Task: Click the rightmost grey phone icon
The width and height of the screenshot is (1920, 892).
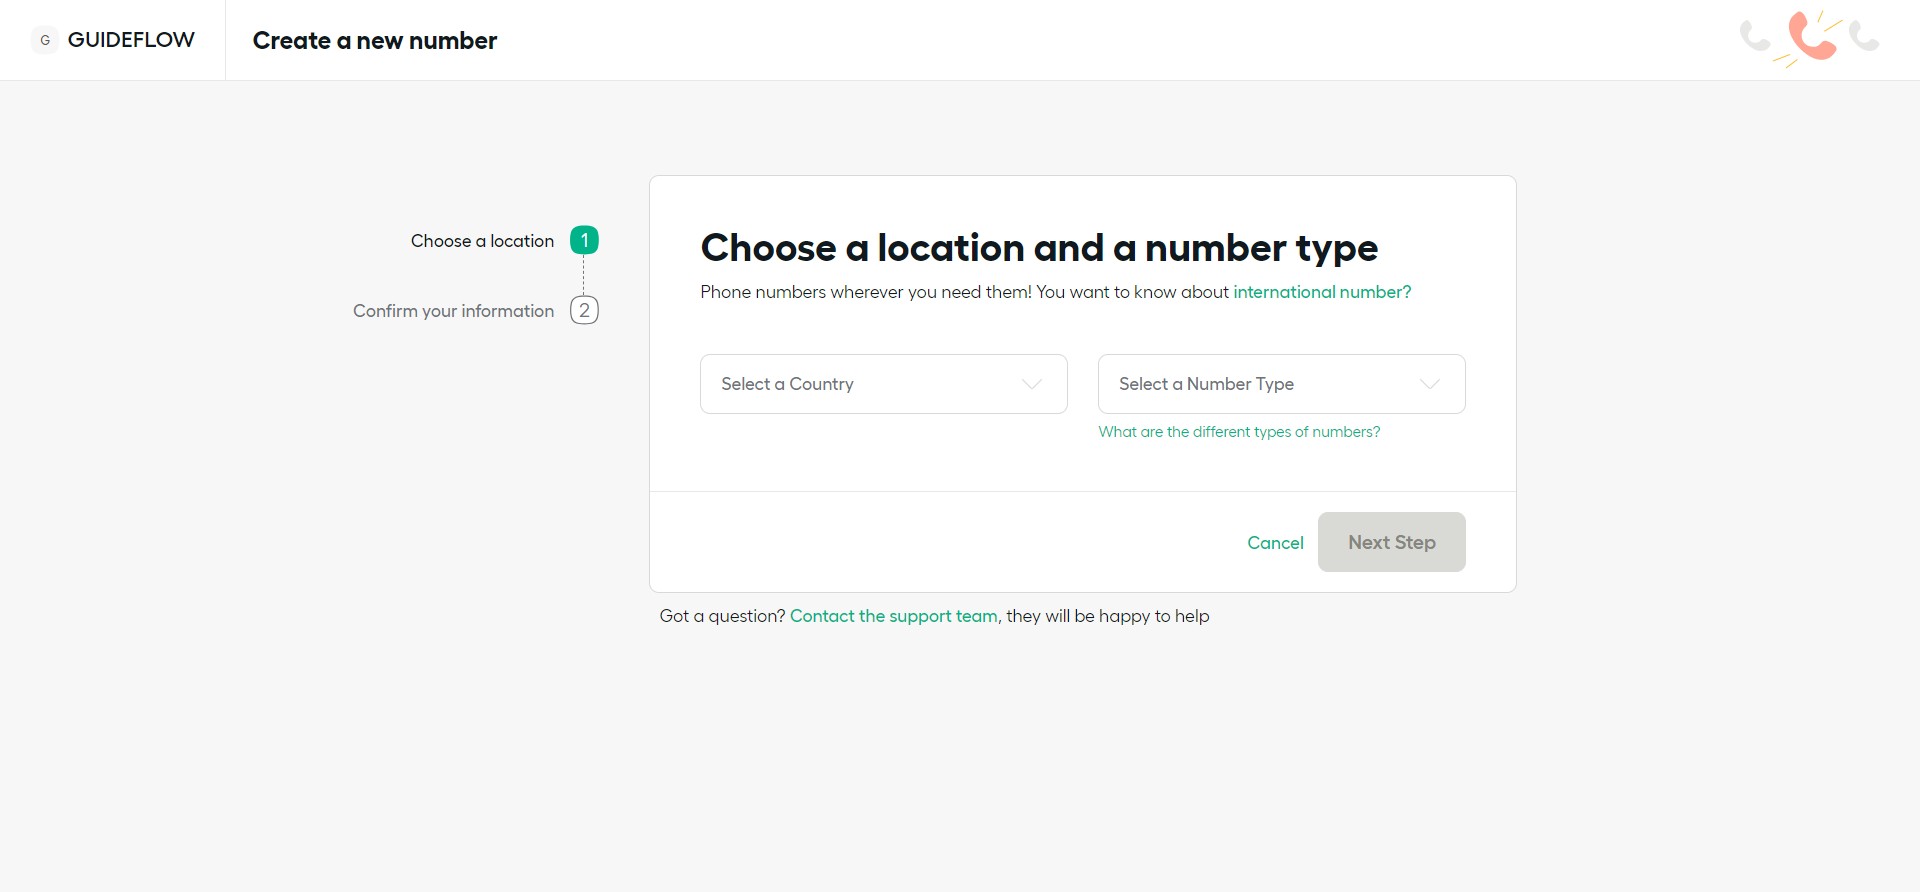Action: point(1864,37)
